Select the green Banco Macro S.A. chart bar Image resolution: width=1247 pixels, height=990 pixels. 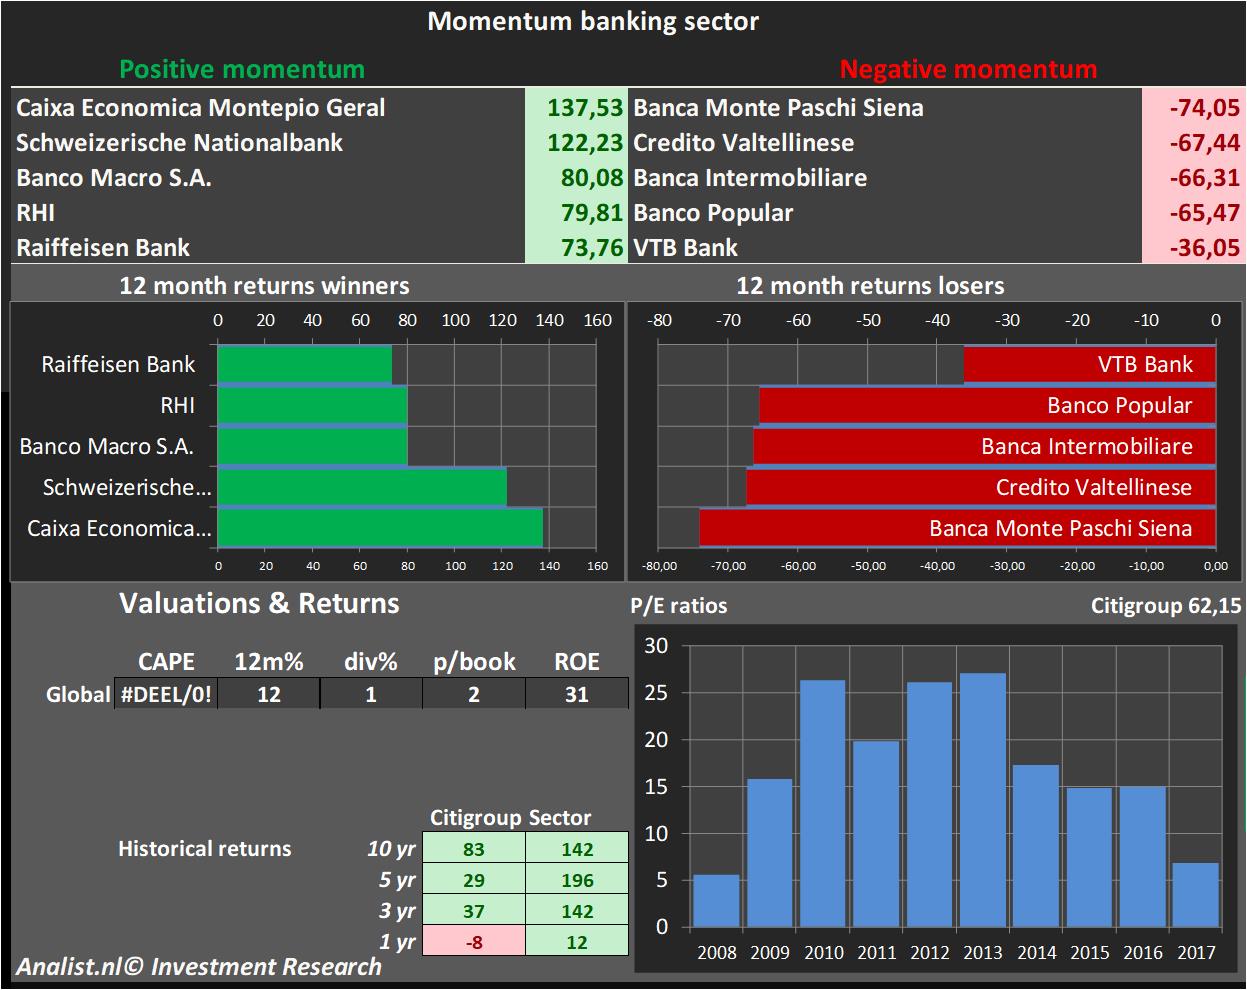click(313, 446)
